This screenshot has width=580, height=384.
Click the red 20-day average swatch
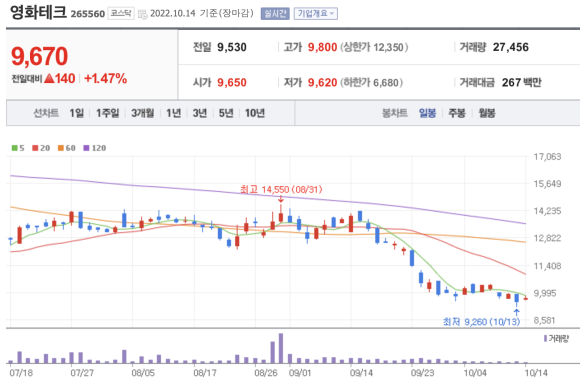(35, 148)
